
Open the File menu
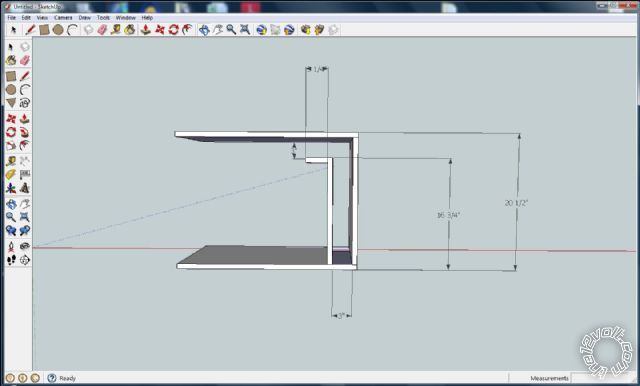click(11, 18)
